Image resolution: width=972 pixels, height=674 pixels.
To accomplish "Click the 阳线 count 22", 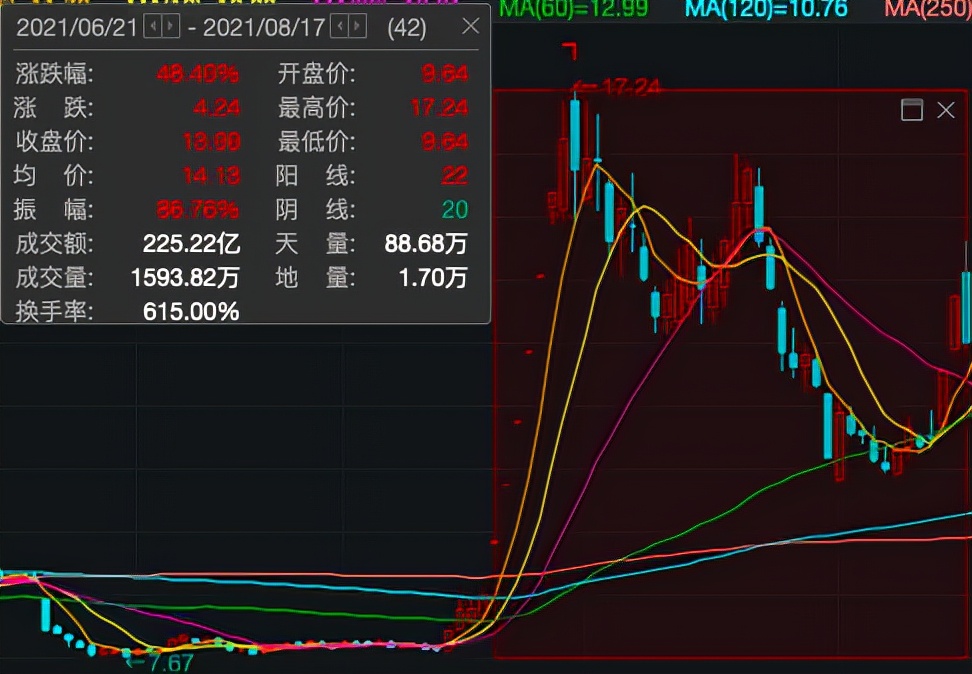I will coord(454,175).
